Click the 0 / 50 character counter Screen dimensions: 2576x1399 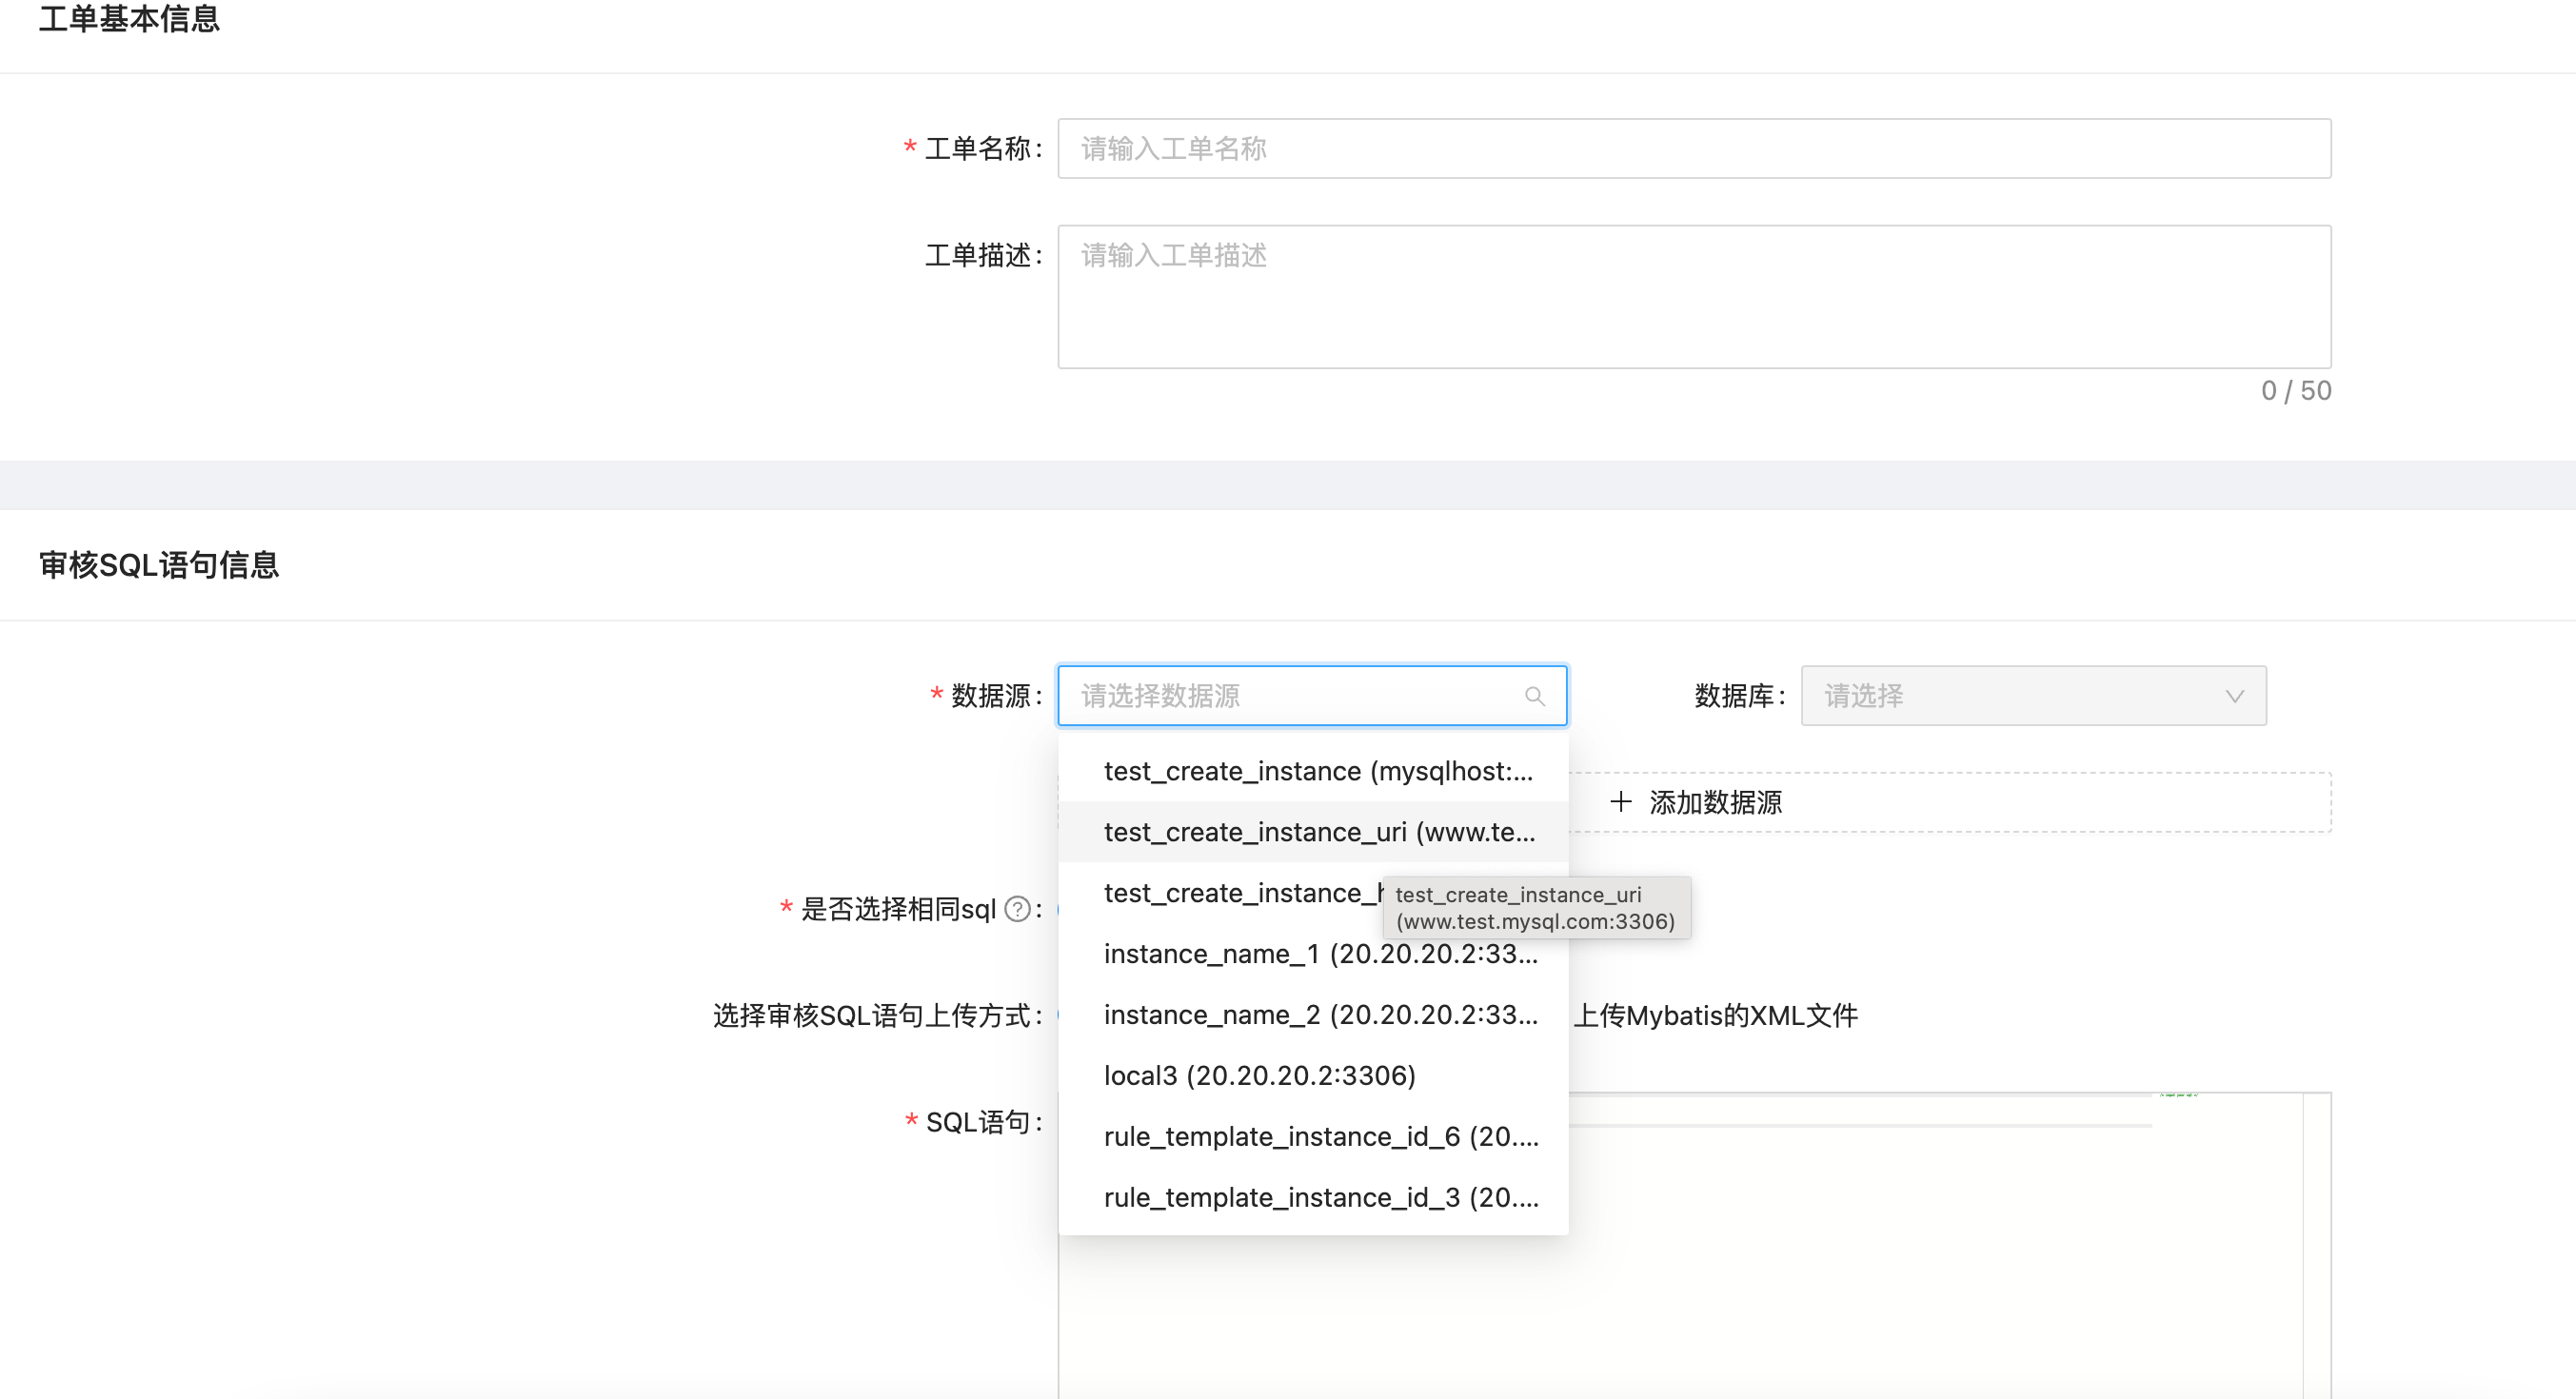tap(2296, 391)
